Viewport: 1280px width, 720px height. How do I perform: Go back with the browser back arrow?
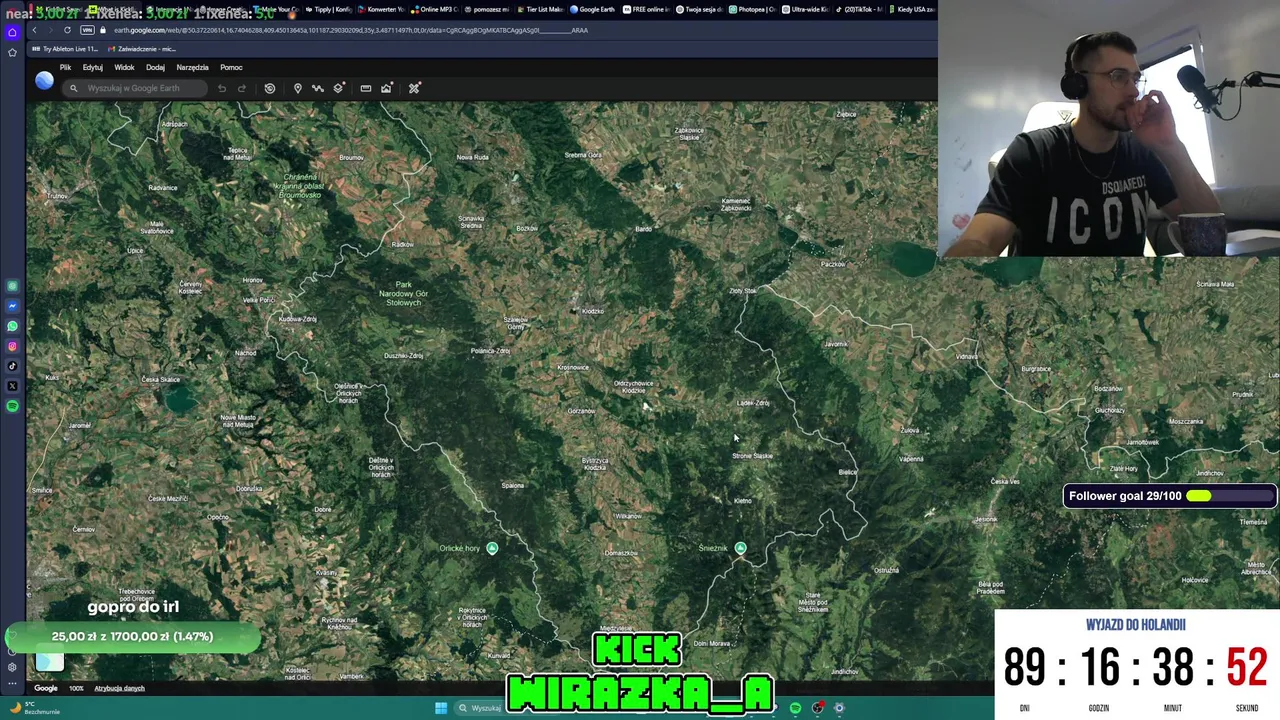point(35,30)
